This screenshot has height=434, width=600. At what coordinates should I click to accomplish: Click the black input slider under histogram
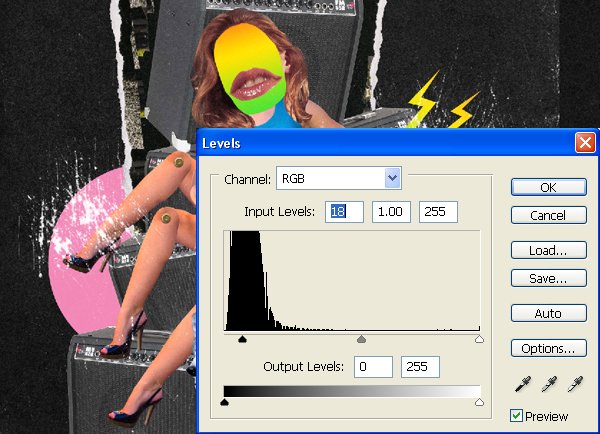tap(242, 339)
